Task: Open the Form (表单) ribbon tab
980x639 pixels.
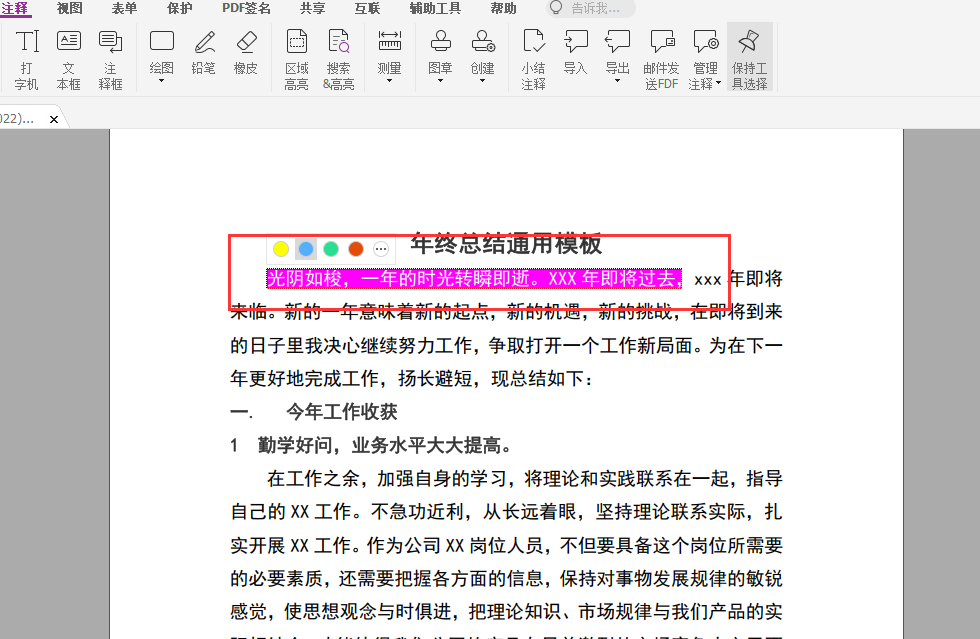Action: tap(124, 8)
